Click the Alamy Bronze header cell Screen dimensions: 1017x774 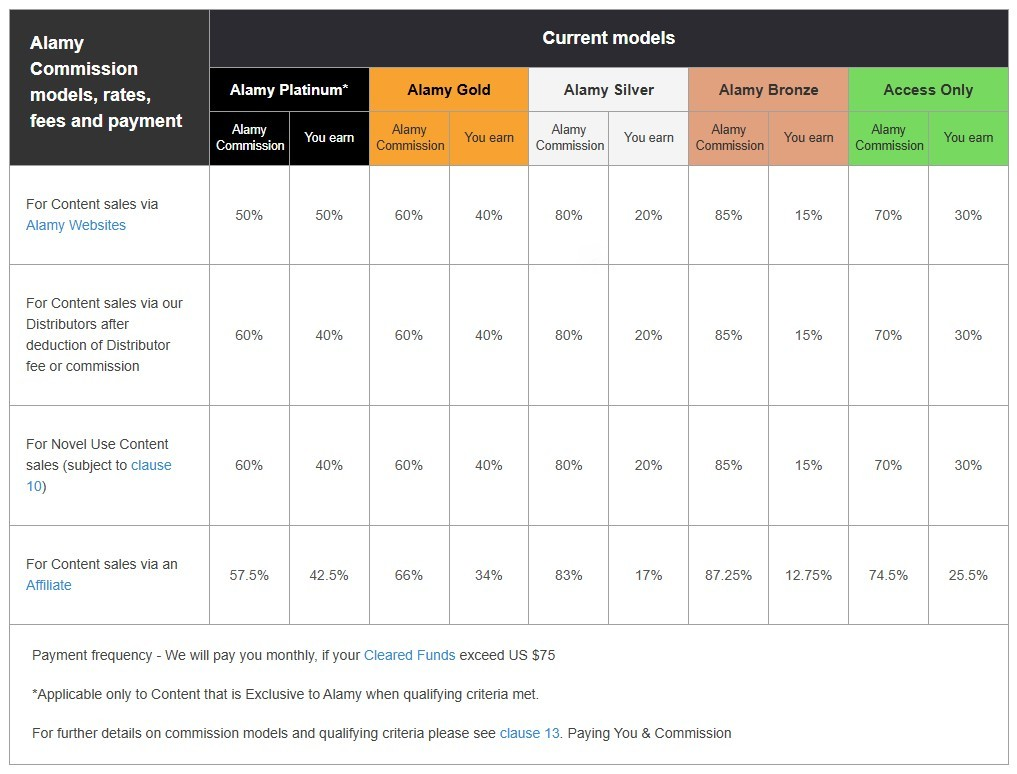769,90
